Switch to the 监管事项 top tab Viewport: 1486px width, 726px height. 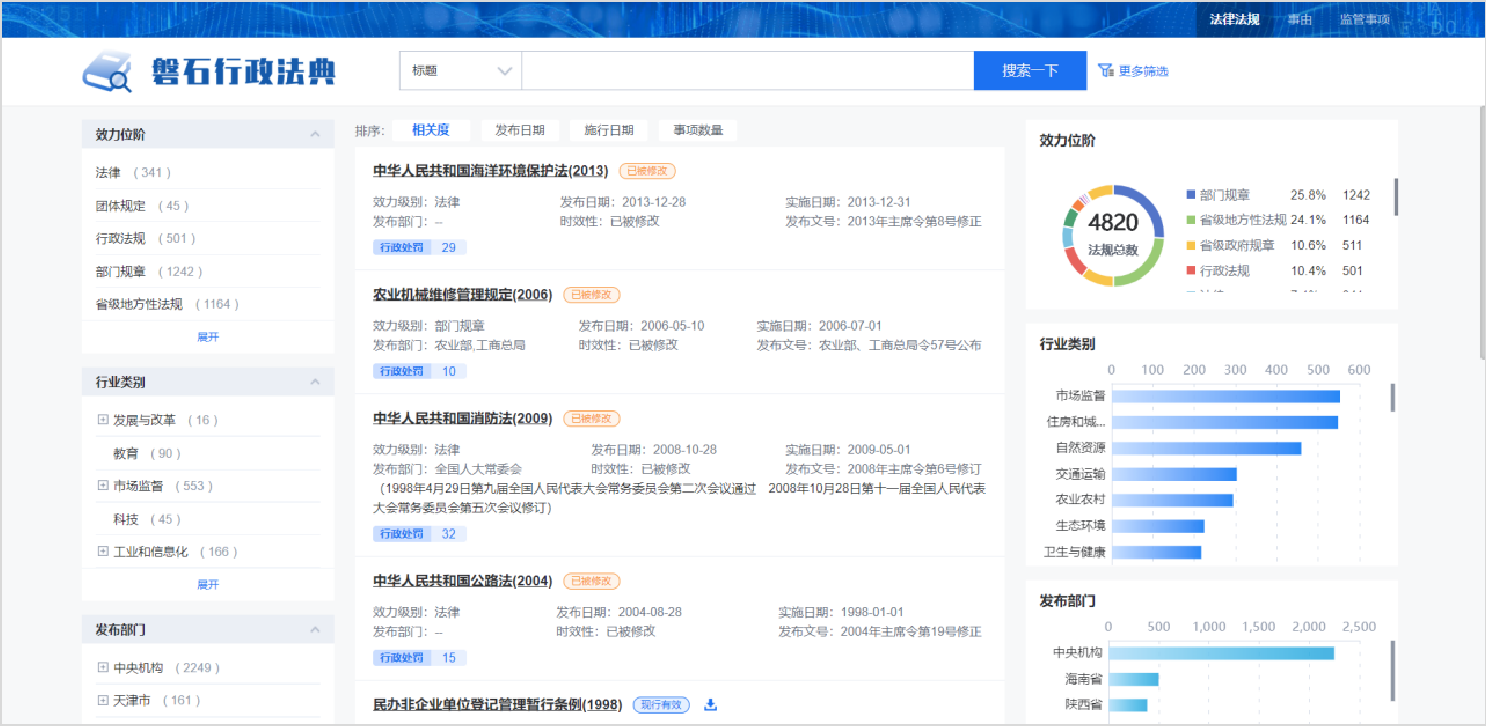tap(1365, 19)
